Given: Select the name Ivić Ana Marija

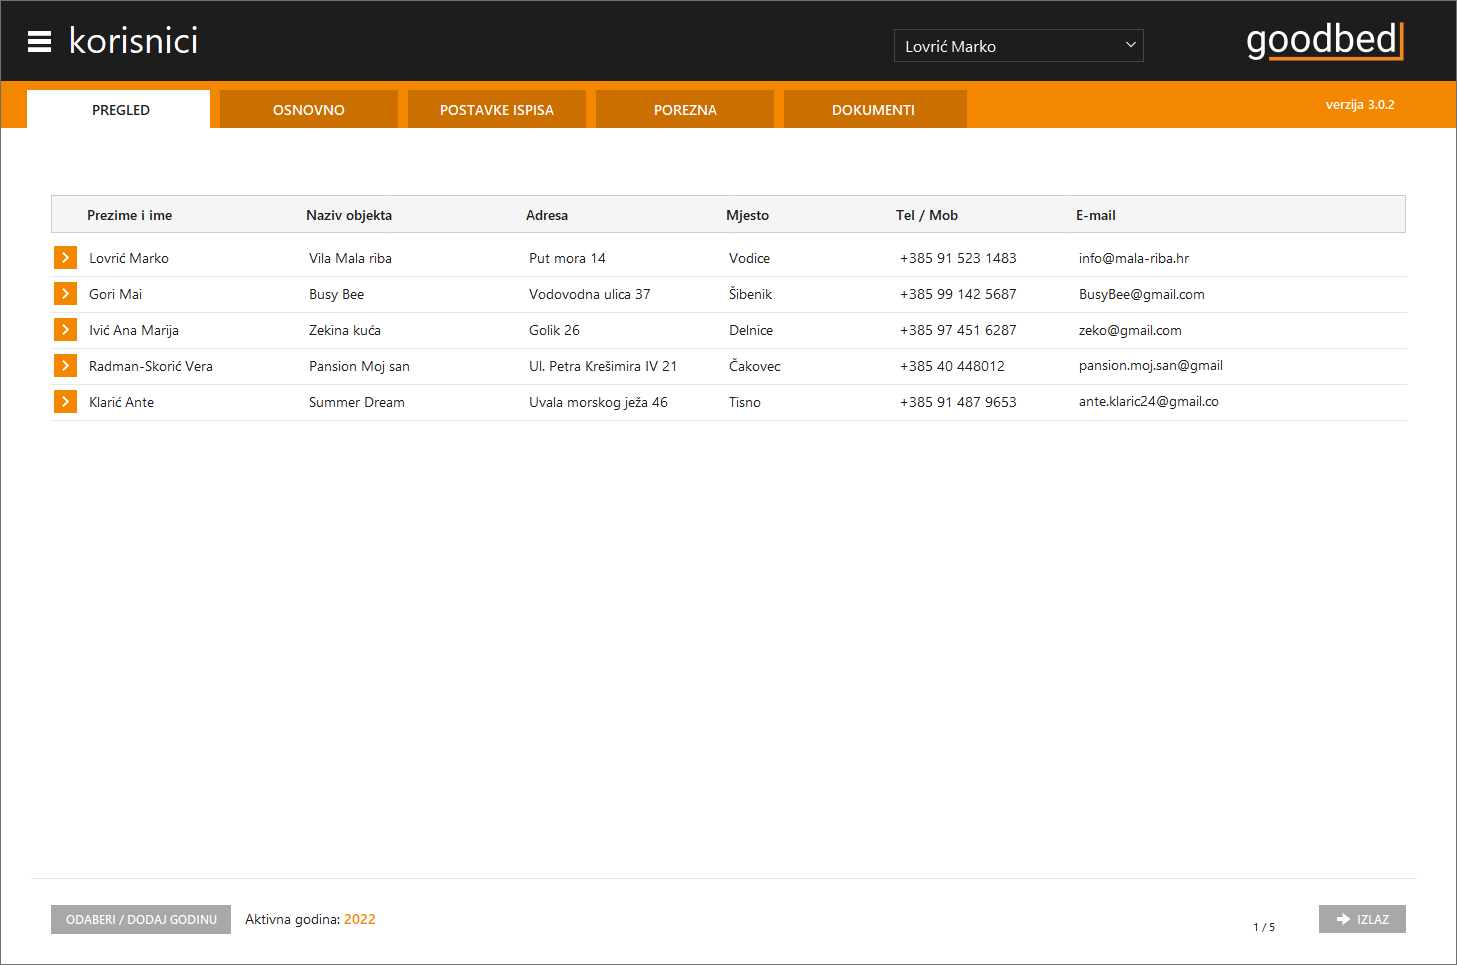Looking at the screenshot, I should tap(134, 330).
